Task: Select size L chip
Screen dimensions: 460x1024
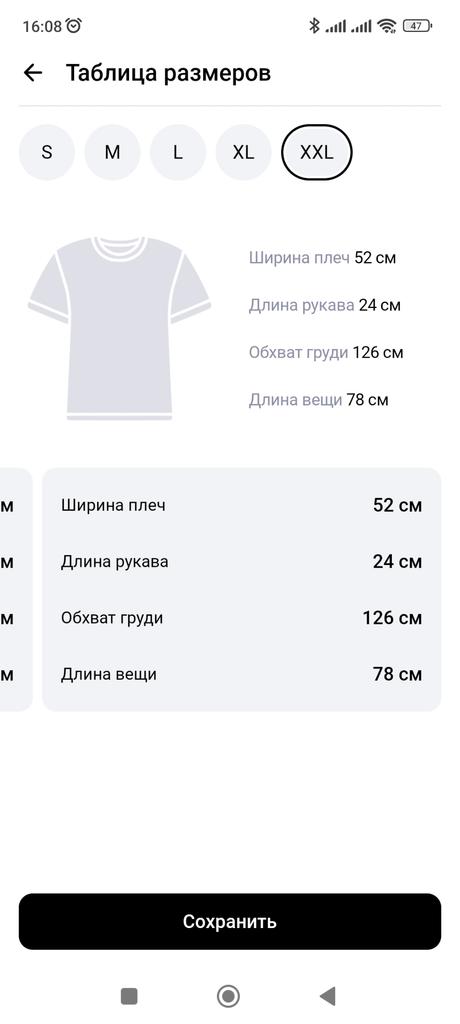Action: click(x=178, y=152)
